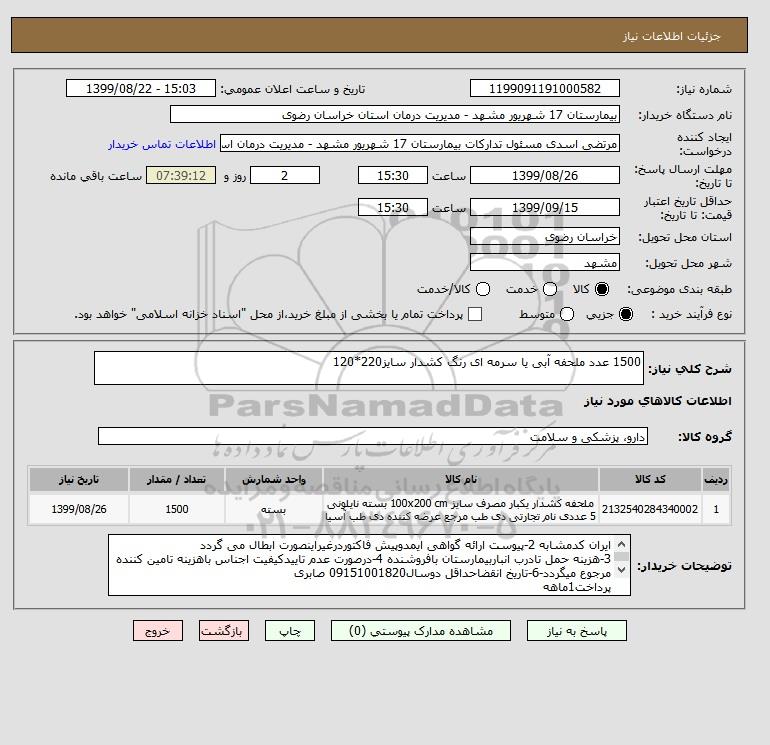Click the کد کالا column header
770x745 pixels.
tap(650, 479)
